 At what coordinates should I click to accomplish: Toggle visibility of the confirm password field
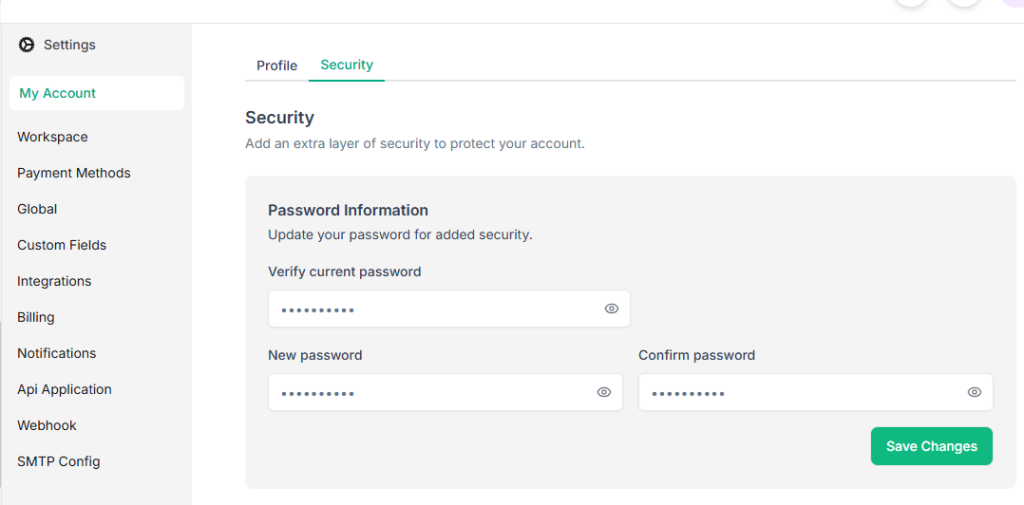click(975, 393)
